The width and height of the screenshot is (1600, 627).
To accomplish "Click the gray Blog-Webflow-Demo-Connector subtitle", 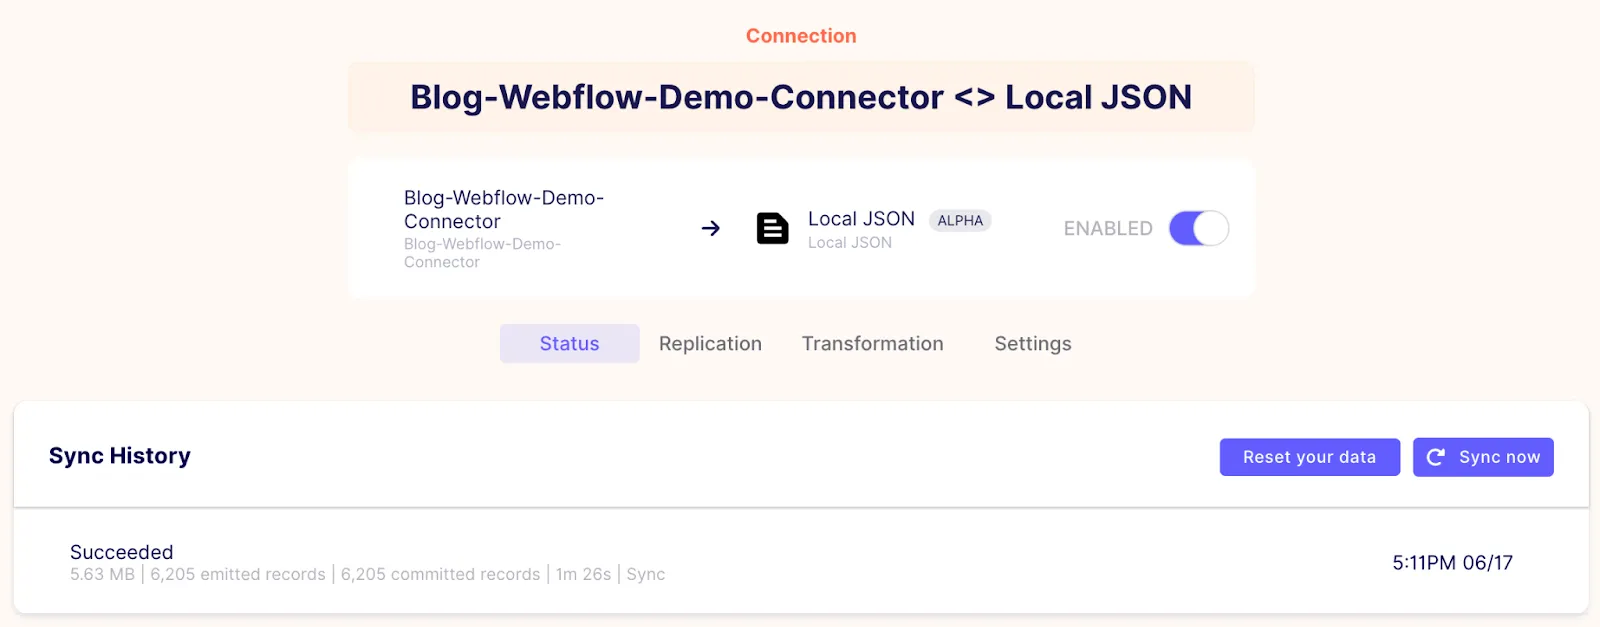I will (x=482, y=253).
